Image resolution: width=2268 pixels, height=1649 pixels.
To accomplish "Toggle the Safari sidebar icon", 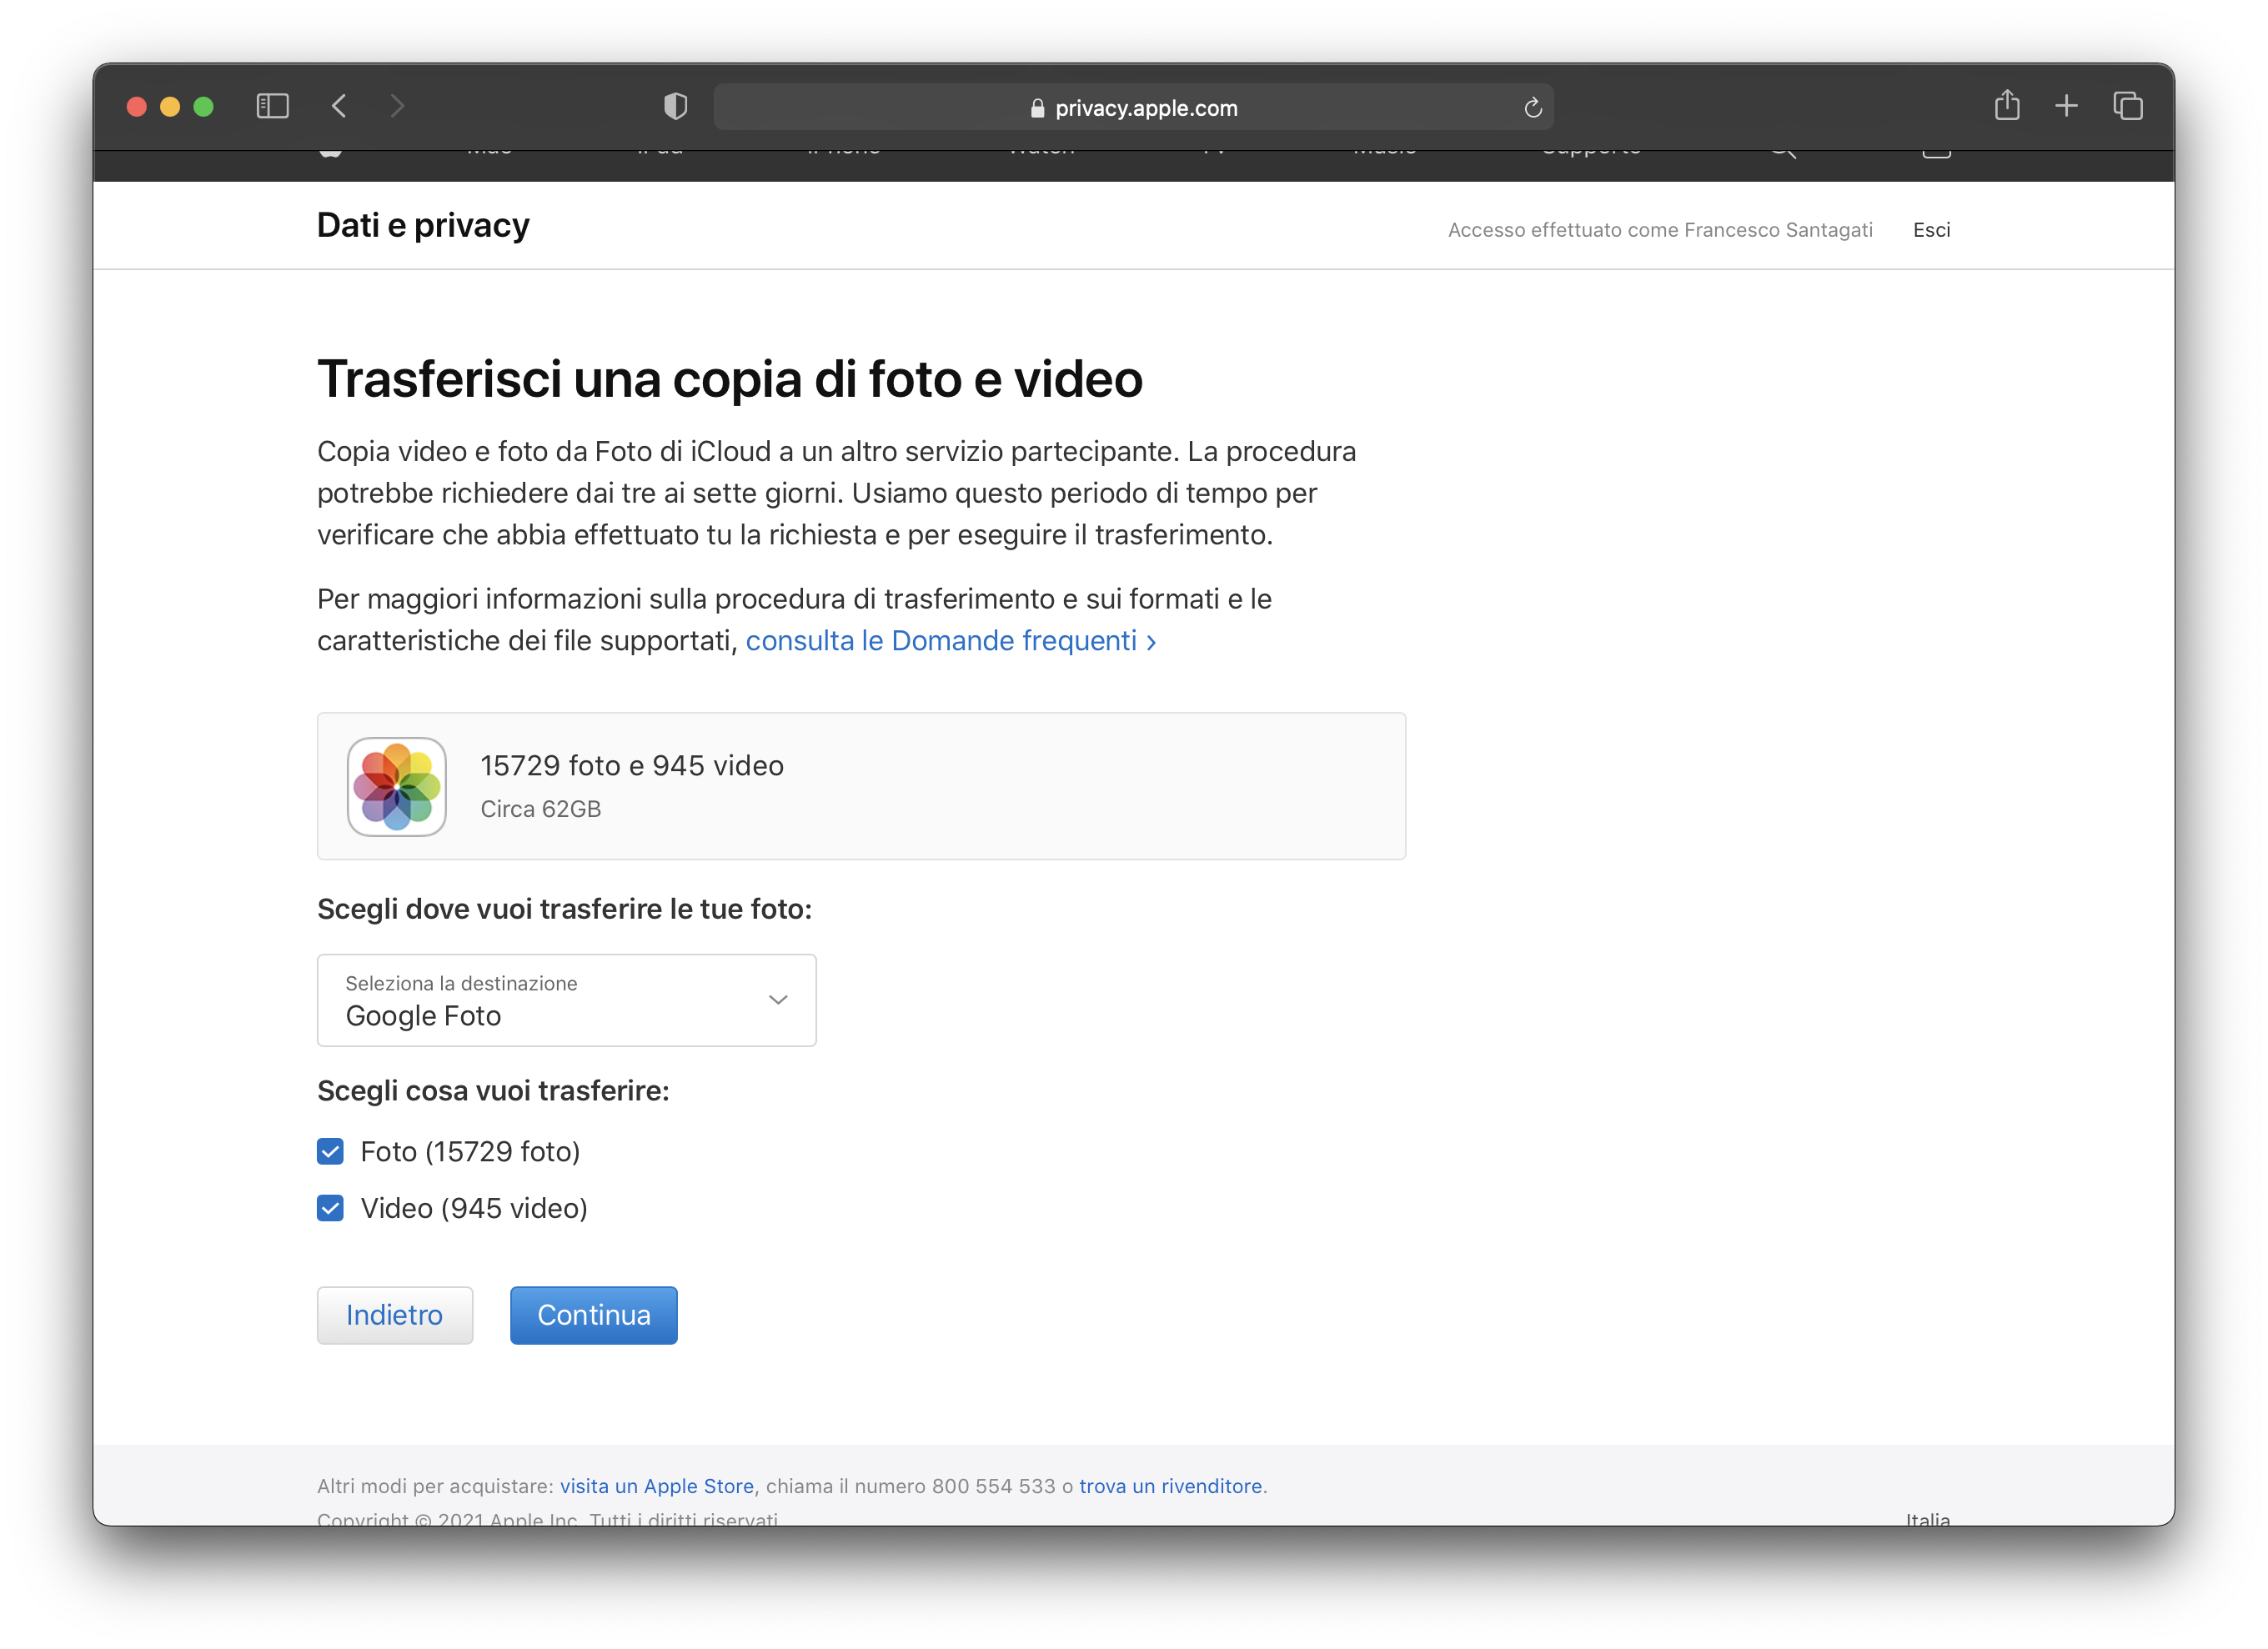I will click(272, 106).
